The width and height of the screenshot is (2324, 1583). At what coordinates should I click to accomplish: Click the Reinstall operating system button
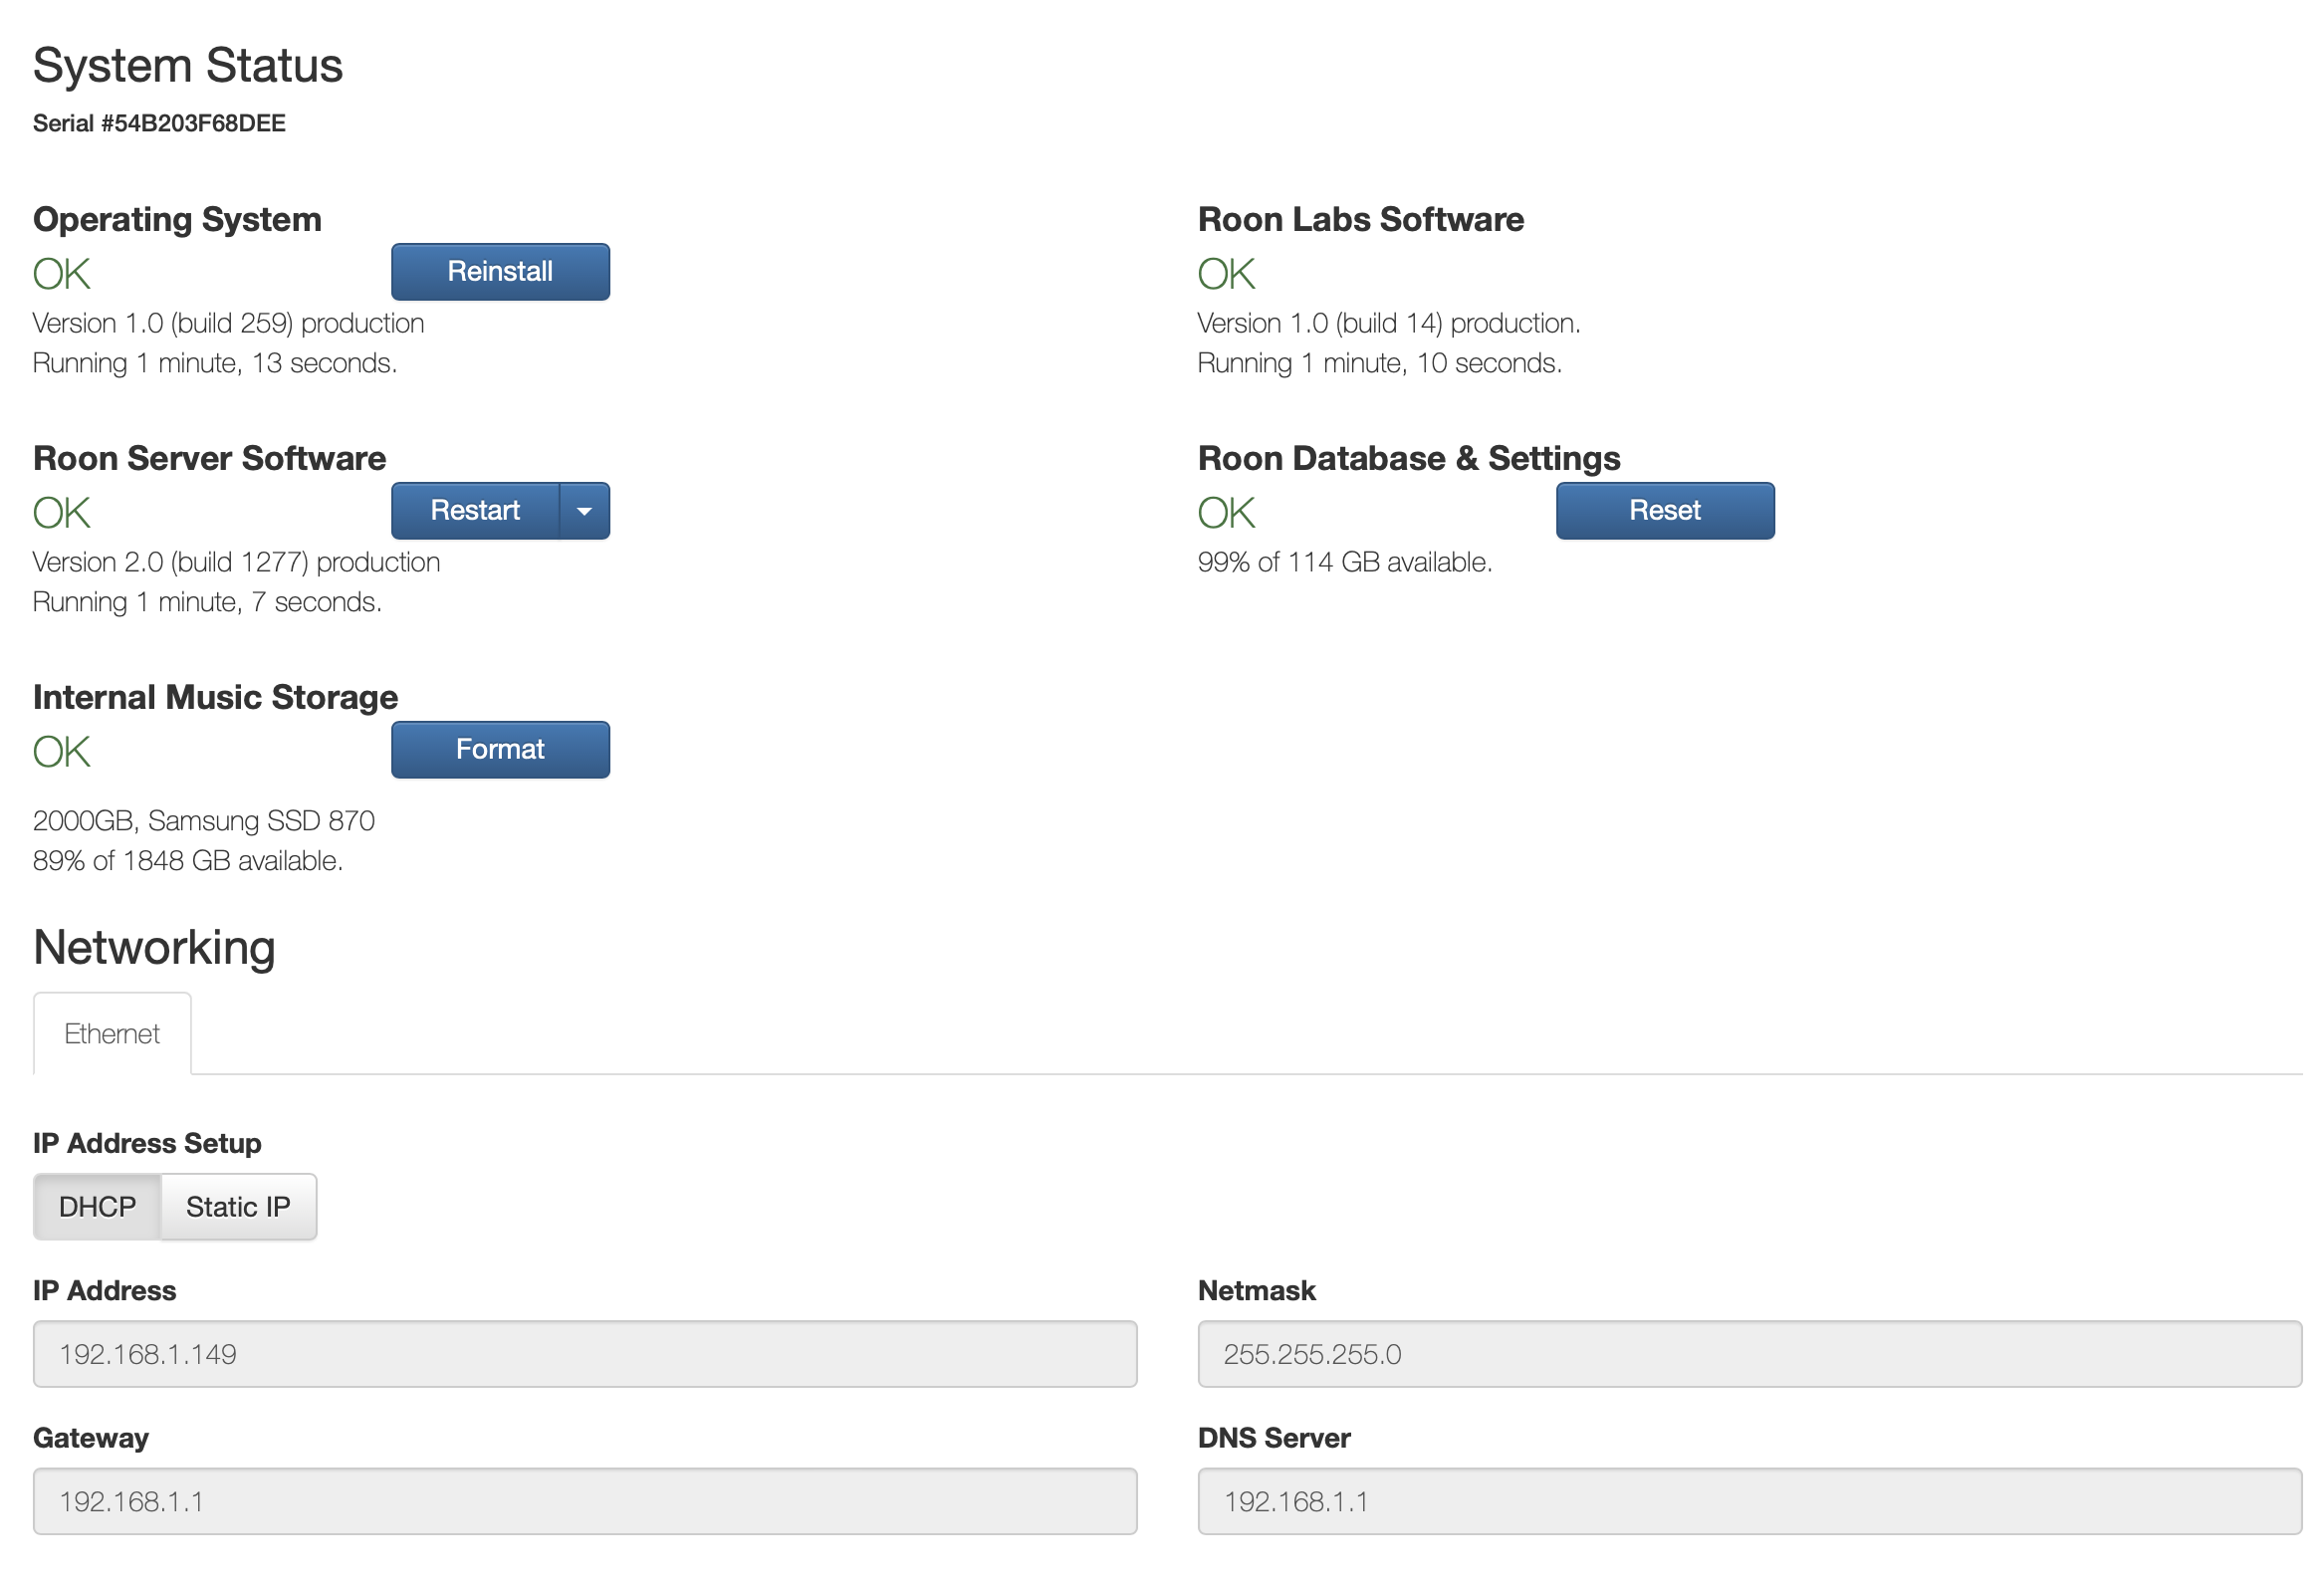click(499, 271)
